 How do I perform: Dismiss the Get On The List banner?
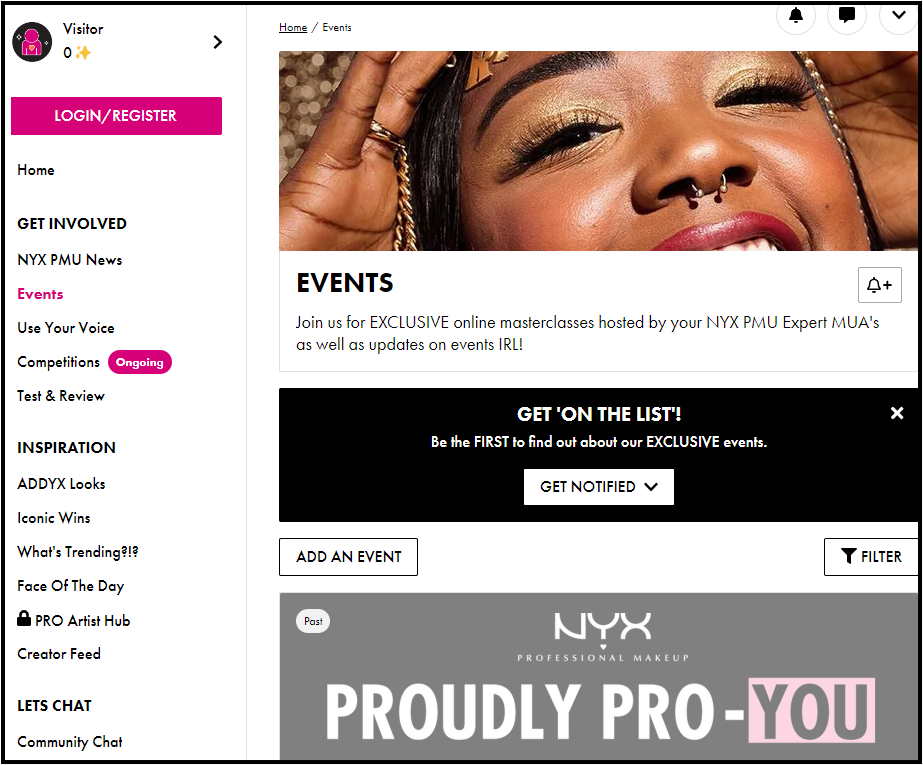897,413
